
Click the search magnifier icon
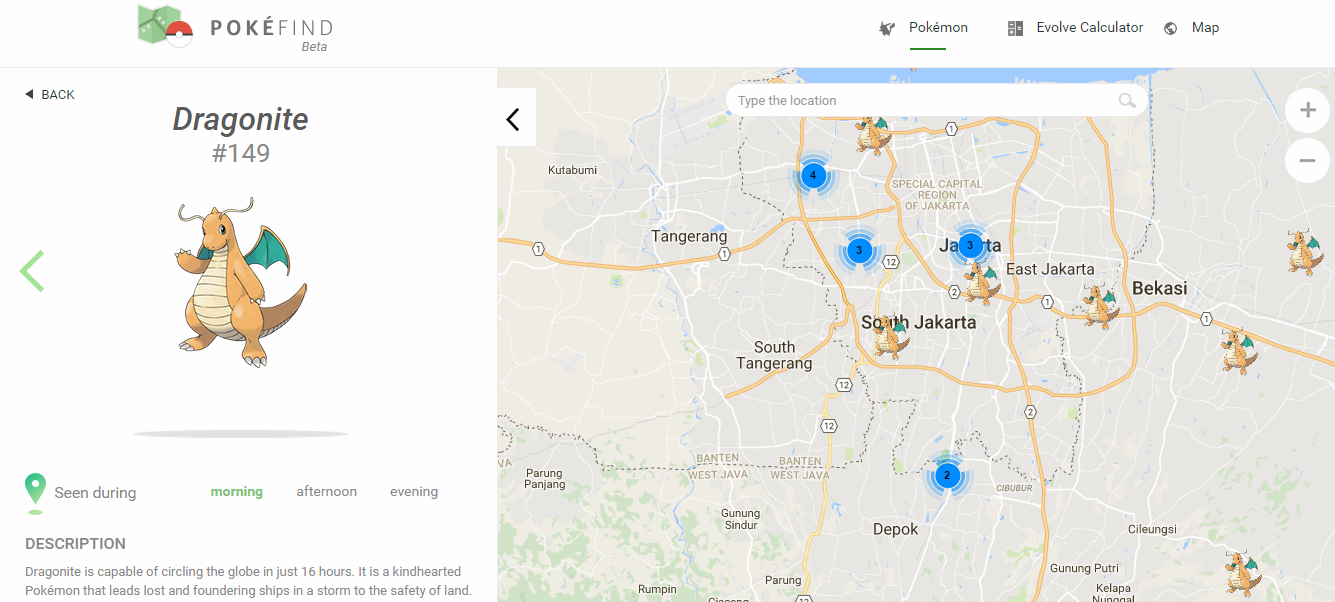[1127, 100]
